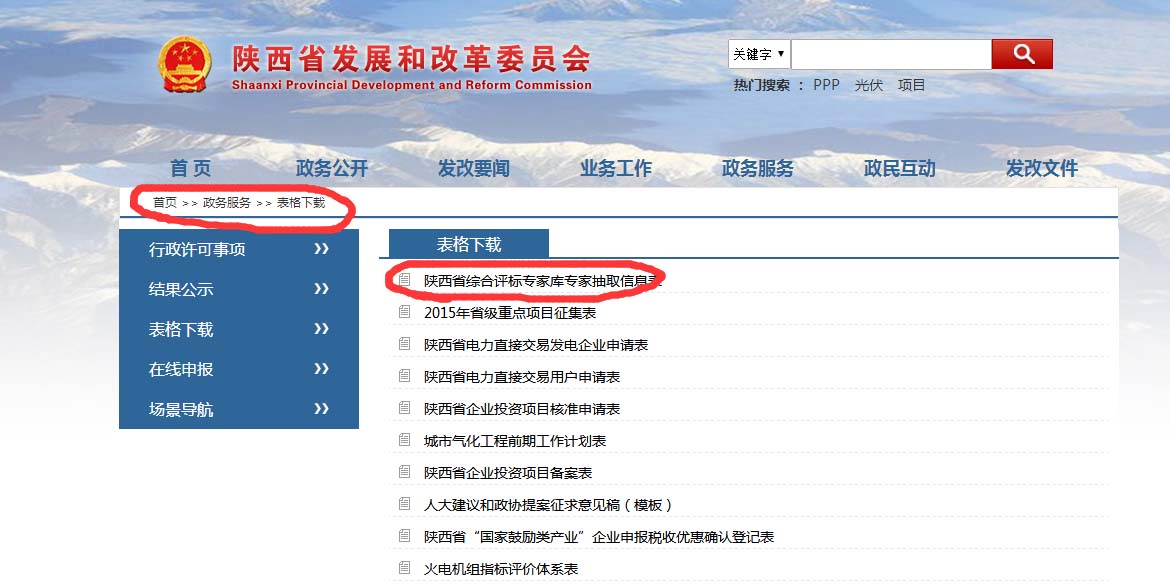Click the PPP hot search link
The image size is (1170, 584).
(x=826, y=85)
